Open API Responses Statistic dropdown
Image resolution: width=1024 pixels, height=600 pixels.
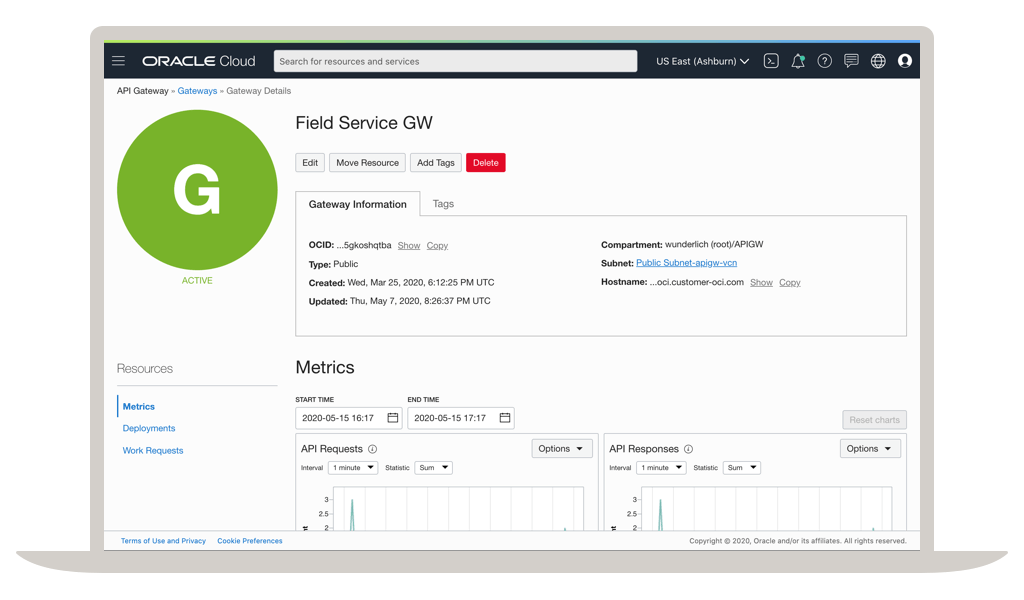741,467
